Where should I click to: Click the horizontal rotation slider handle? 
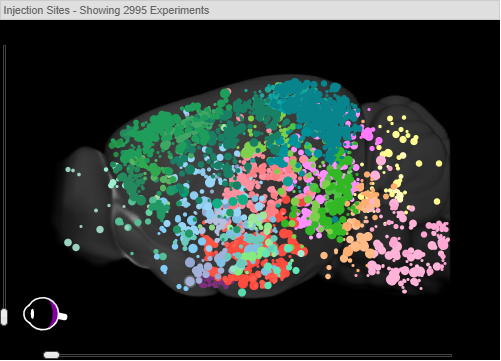pyautogui.click(x=52, y=355)
